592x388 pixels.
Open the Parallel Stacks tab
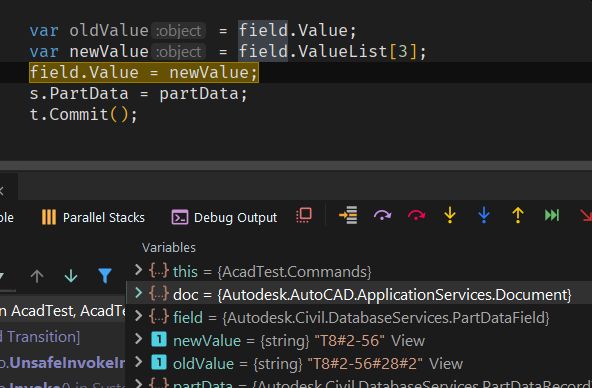[x=93, y=217]
